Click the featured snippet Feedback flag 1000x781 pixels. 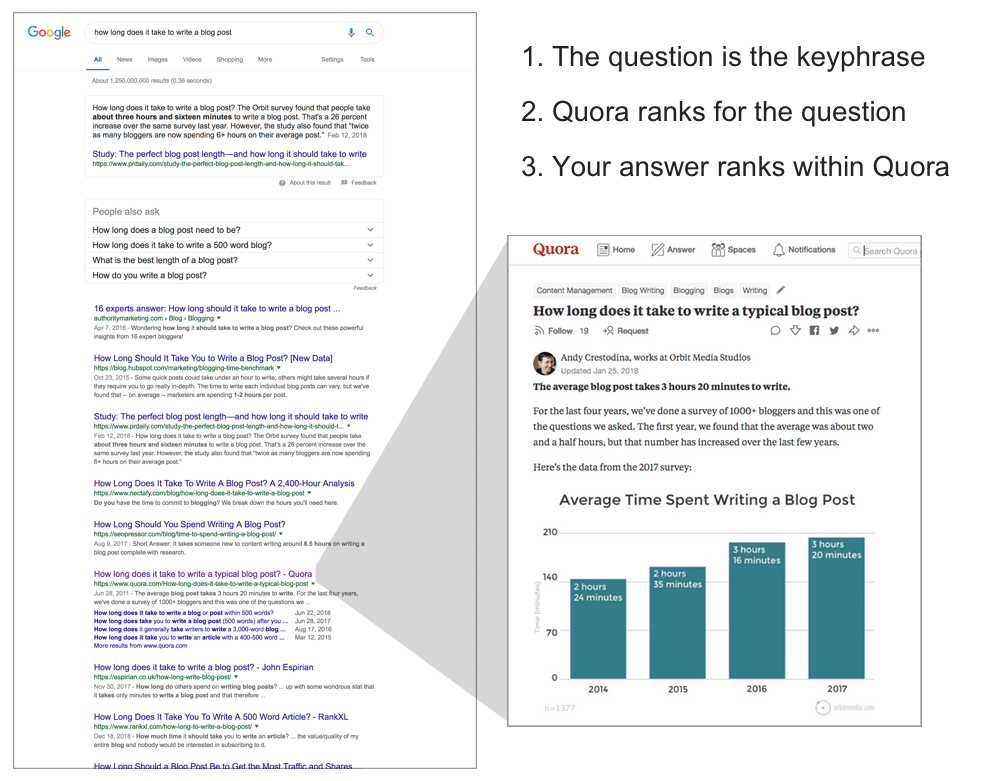[x=344, y=183]
